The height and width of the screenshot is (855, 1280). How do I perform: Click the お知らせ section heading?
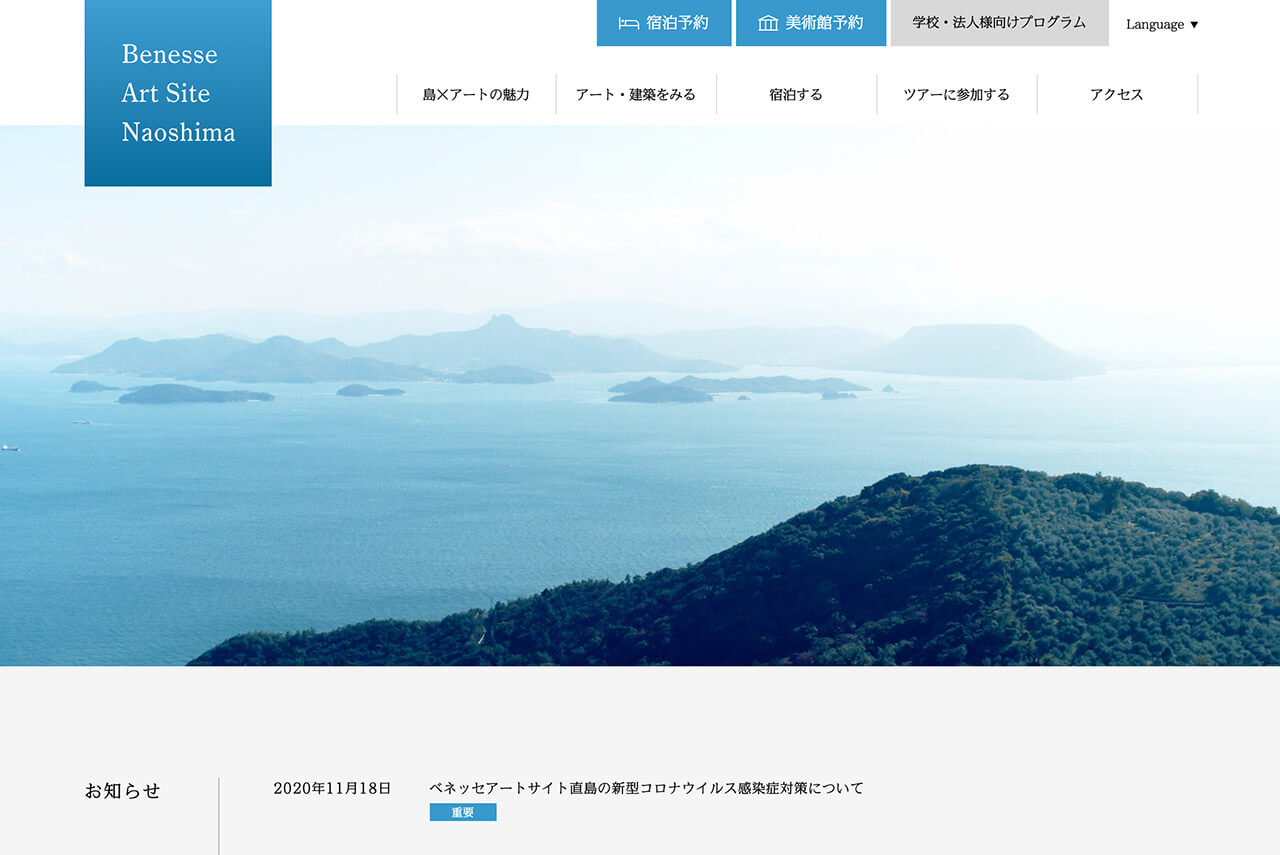tap(122, 791)
